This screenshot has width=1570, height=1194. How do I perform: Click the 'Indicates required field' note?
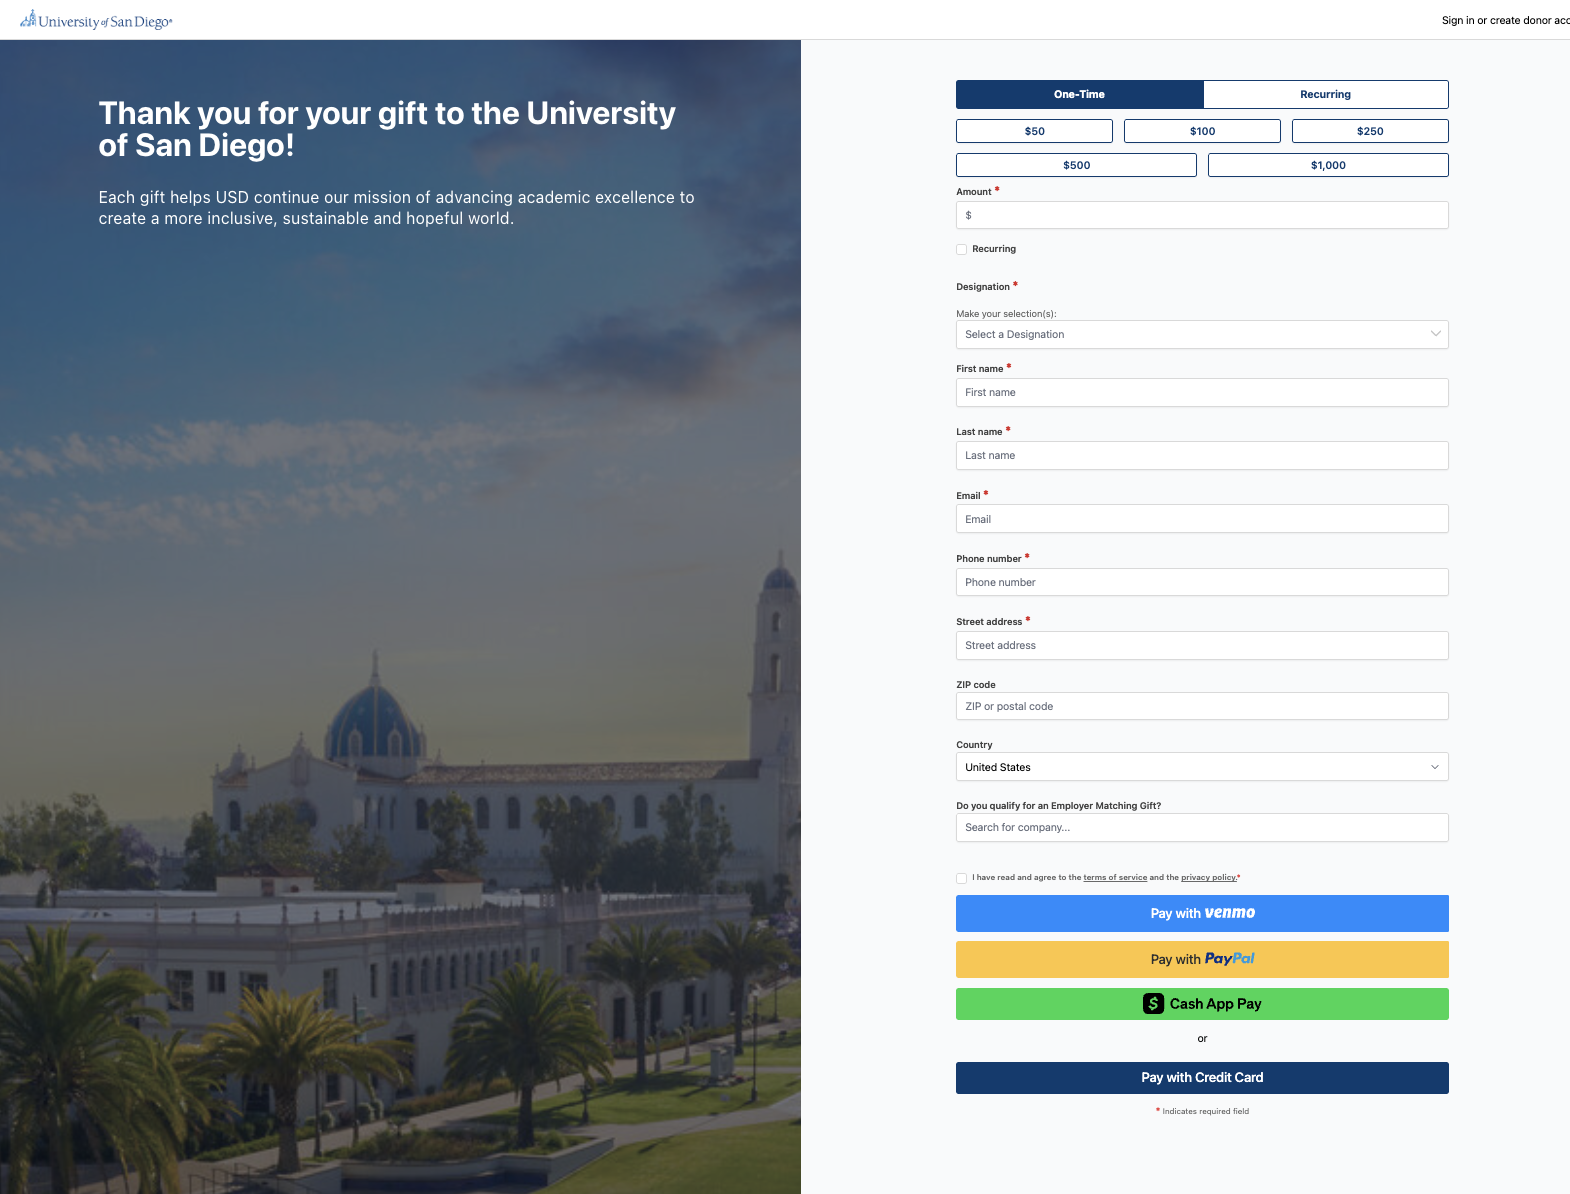[x=1202, y=1111]
